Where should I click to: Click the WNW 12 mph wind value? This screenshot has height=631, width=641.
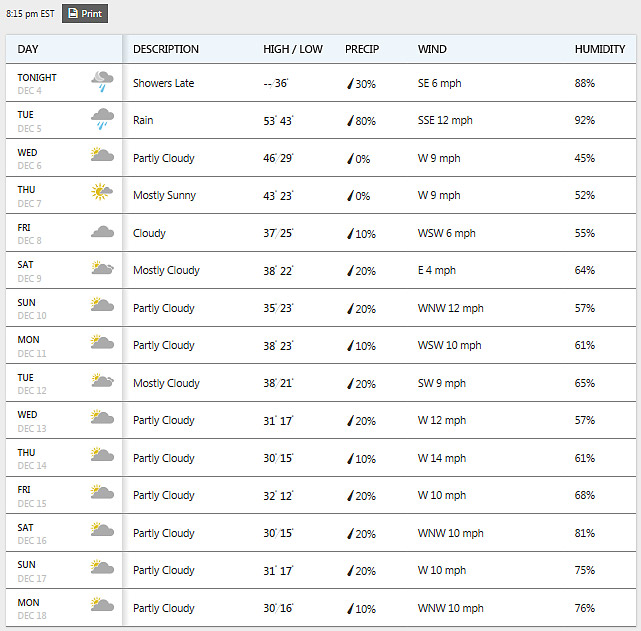(x=450, y=308)
